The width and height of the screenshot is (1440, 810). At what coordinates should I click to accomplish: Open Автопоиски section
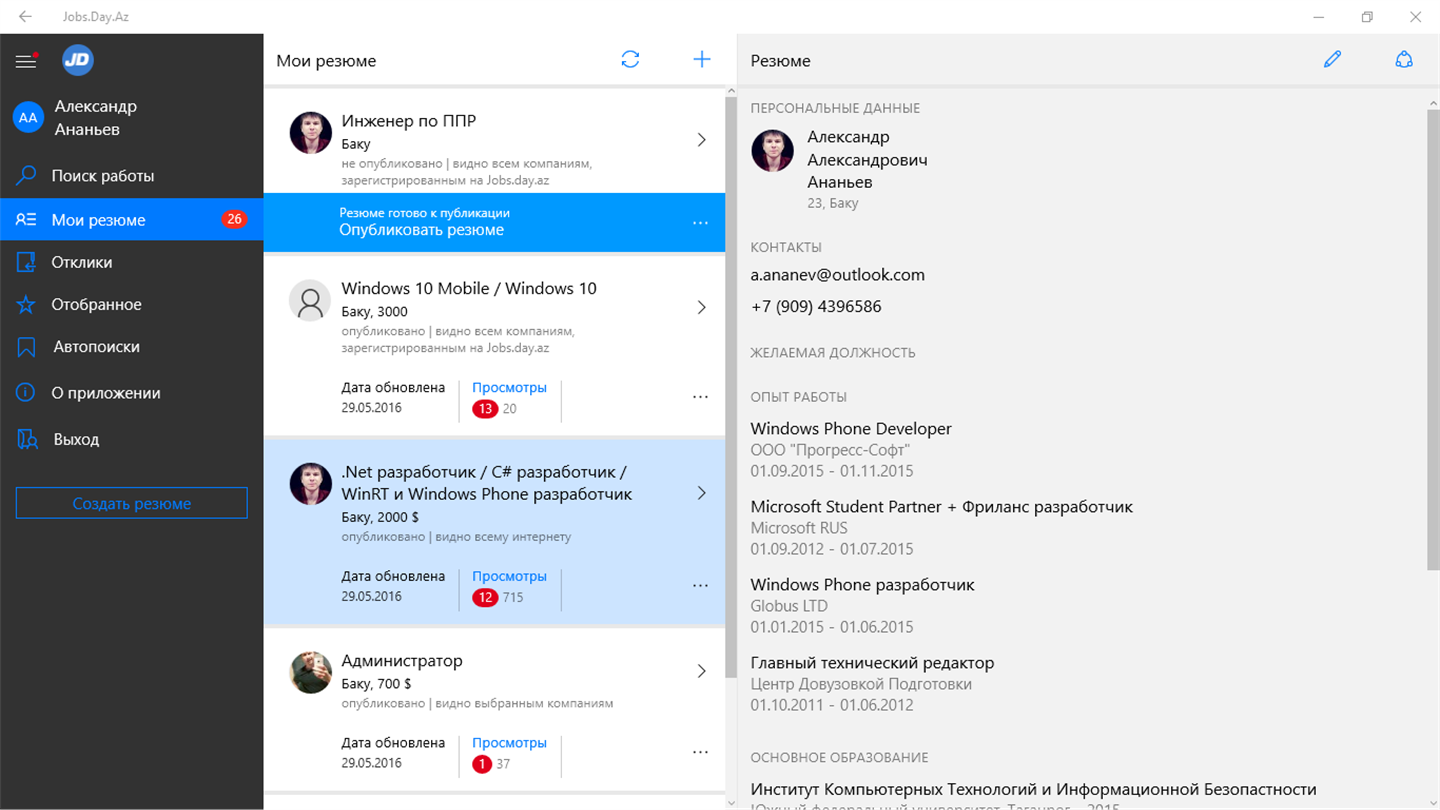(x=131, y=347)
